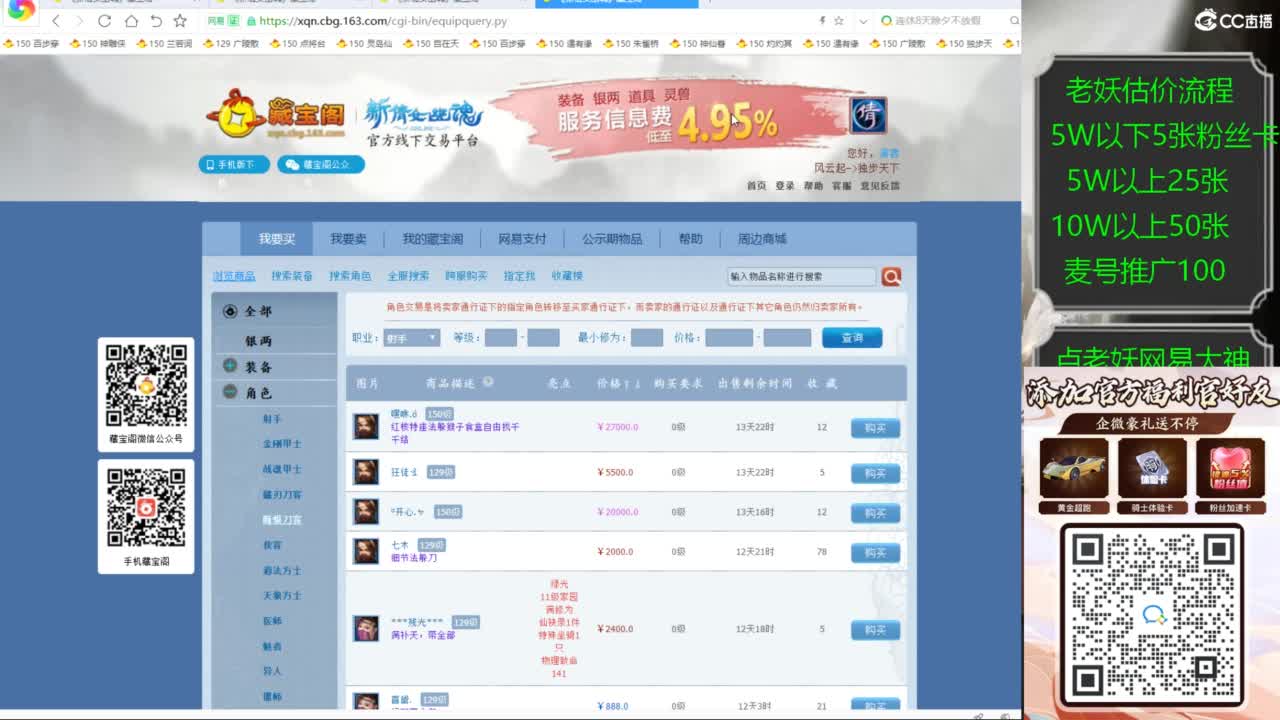Focus the item name search box
Screen dimensions: 1280x720
pos(802,276)
